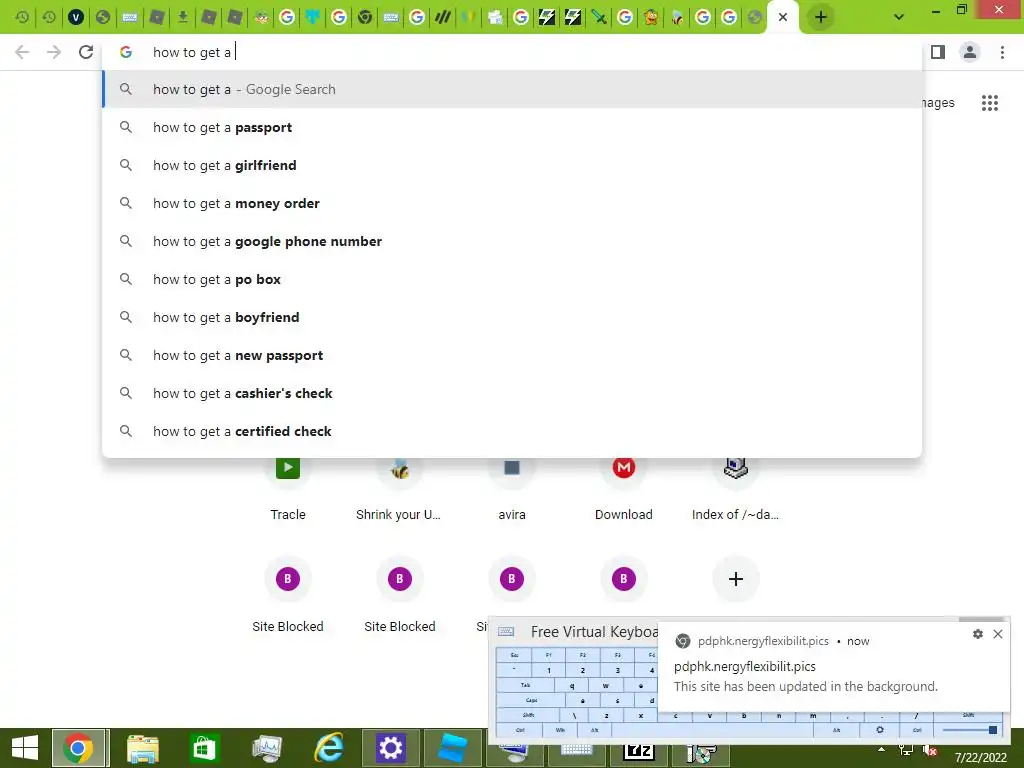The width and height of the screenshot is (1024, 768).
Task: Click the Tab key on the virtual keyboard
Action: 526,685
